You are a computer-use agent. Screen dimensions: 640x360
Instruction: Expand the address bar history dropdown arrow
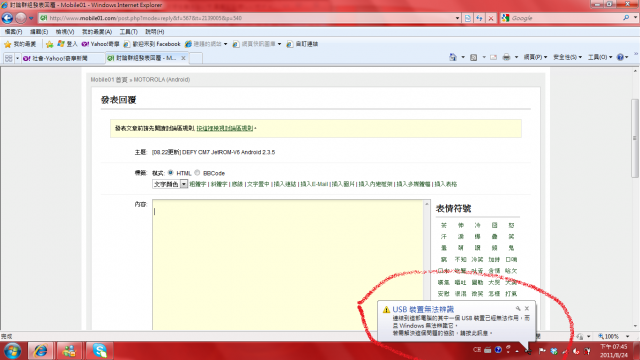pyautogui.click(x=458, y=18)
